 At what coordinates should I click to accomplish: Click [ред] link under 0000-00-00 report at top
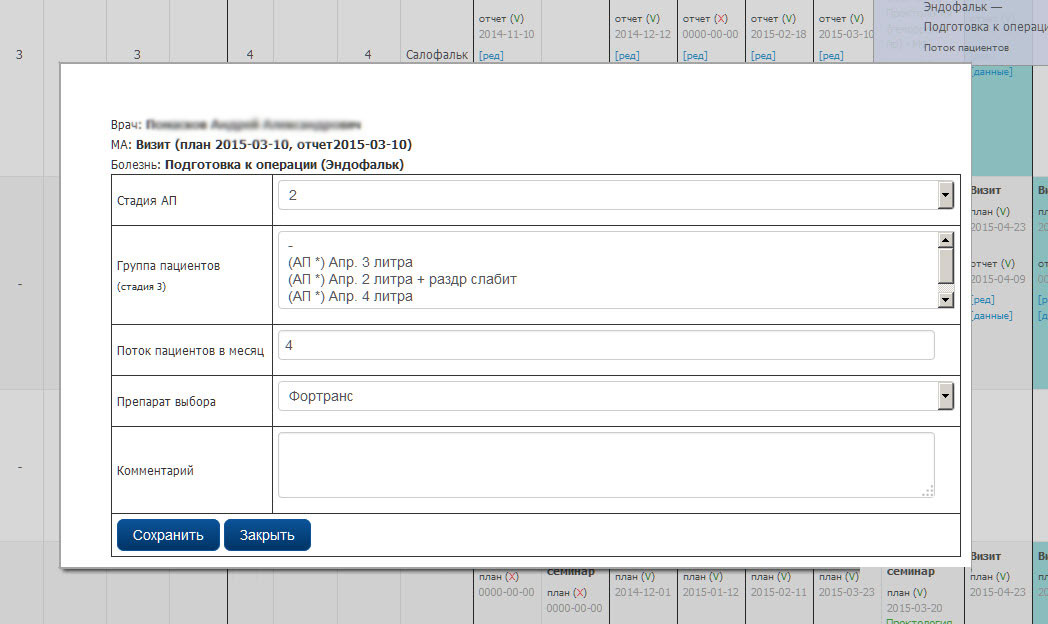695,56
